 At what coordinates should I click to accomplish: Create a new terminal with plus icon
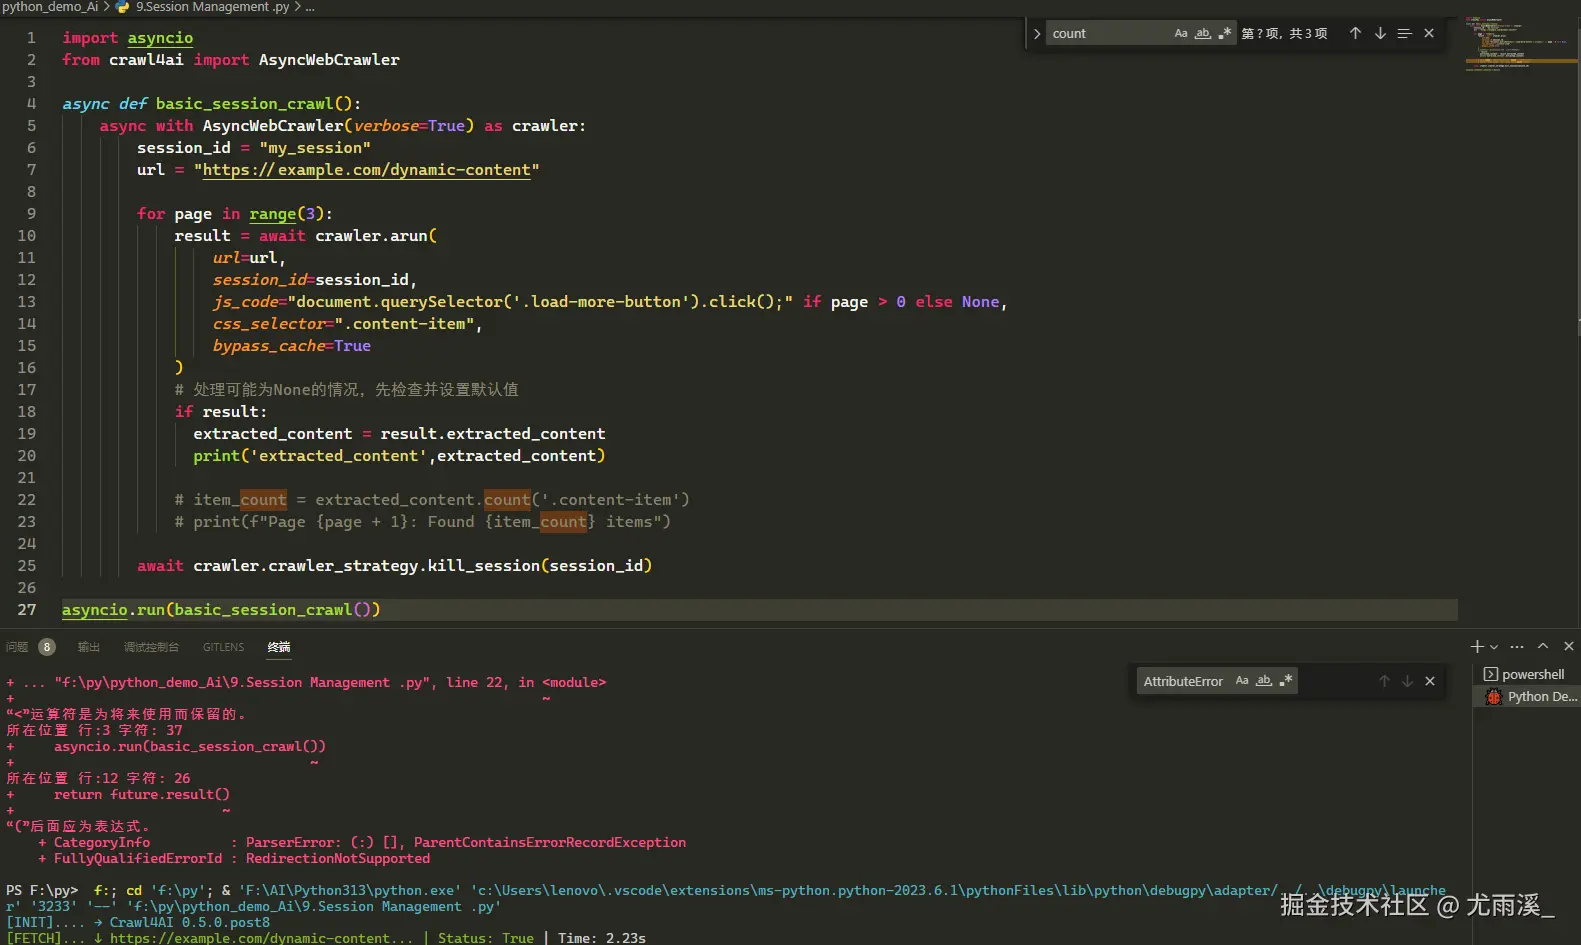click(1477, 647)
